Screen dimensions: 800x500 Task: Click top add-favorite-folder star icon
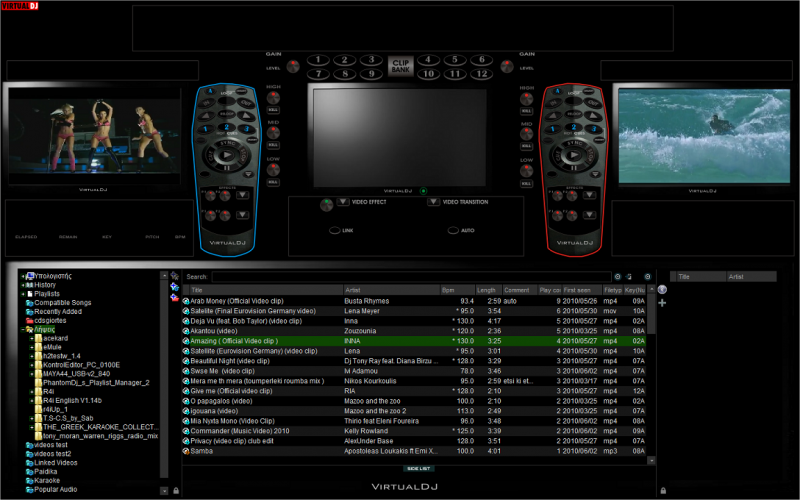point(174,276)
